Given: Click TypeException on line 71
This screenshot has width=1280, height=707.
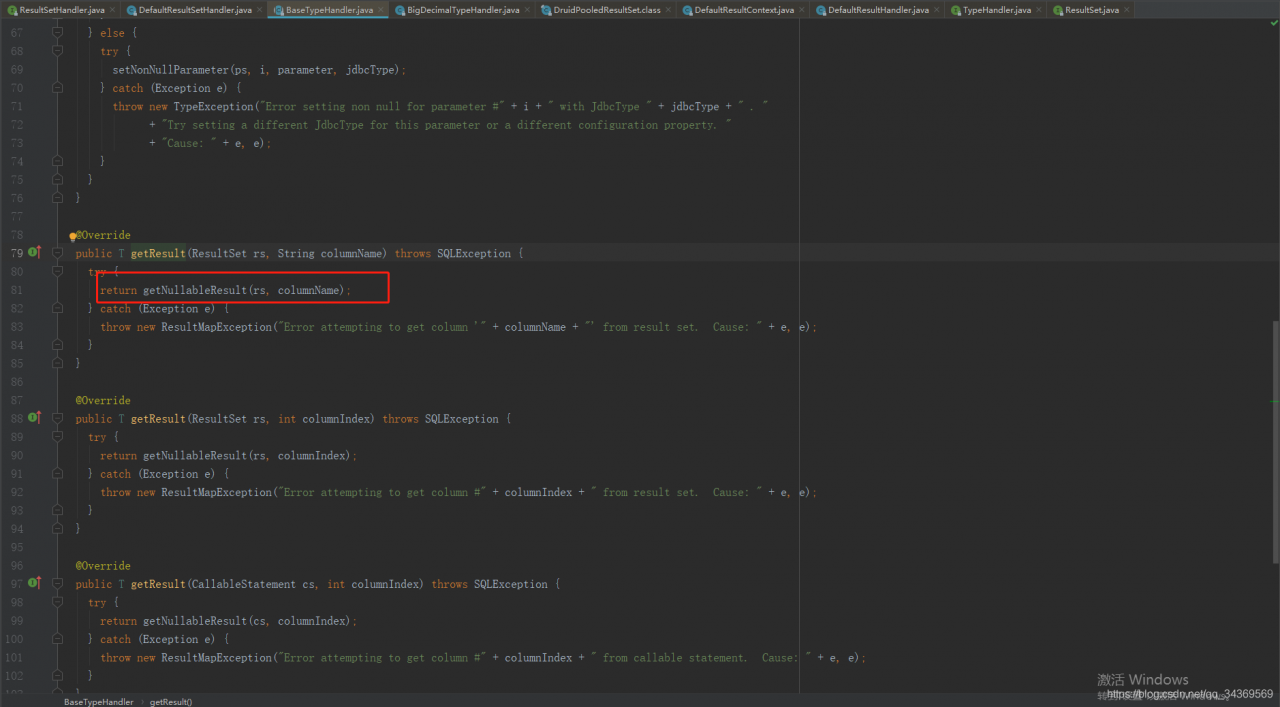Looking at the screenshot, I should pyautogui.click(x=213, y=107).
